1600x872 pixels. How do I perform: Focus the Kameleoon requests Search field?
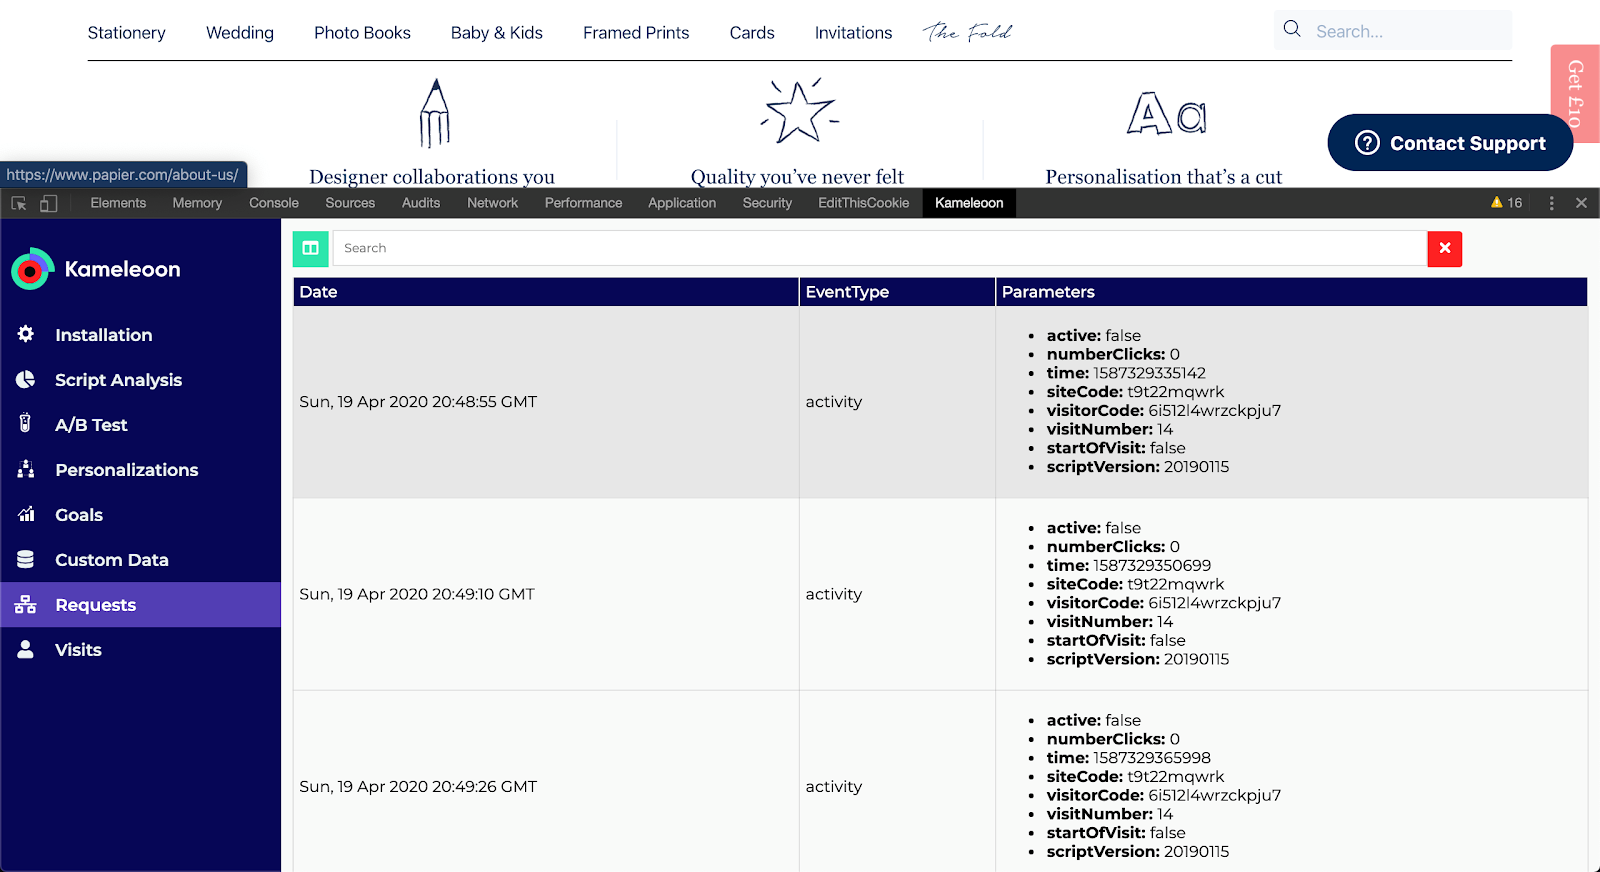(880, 248)
